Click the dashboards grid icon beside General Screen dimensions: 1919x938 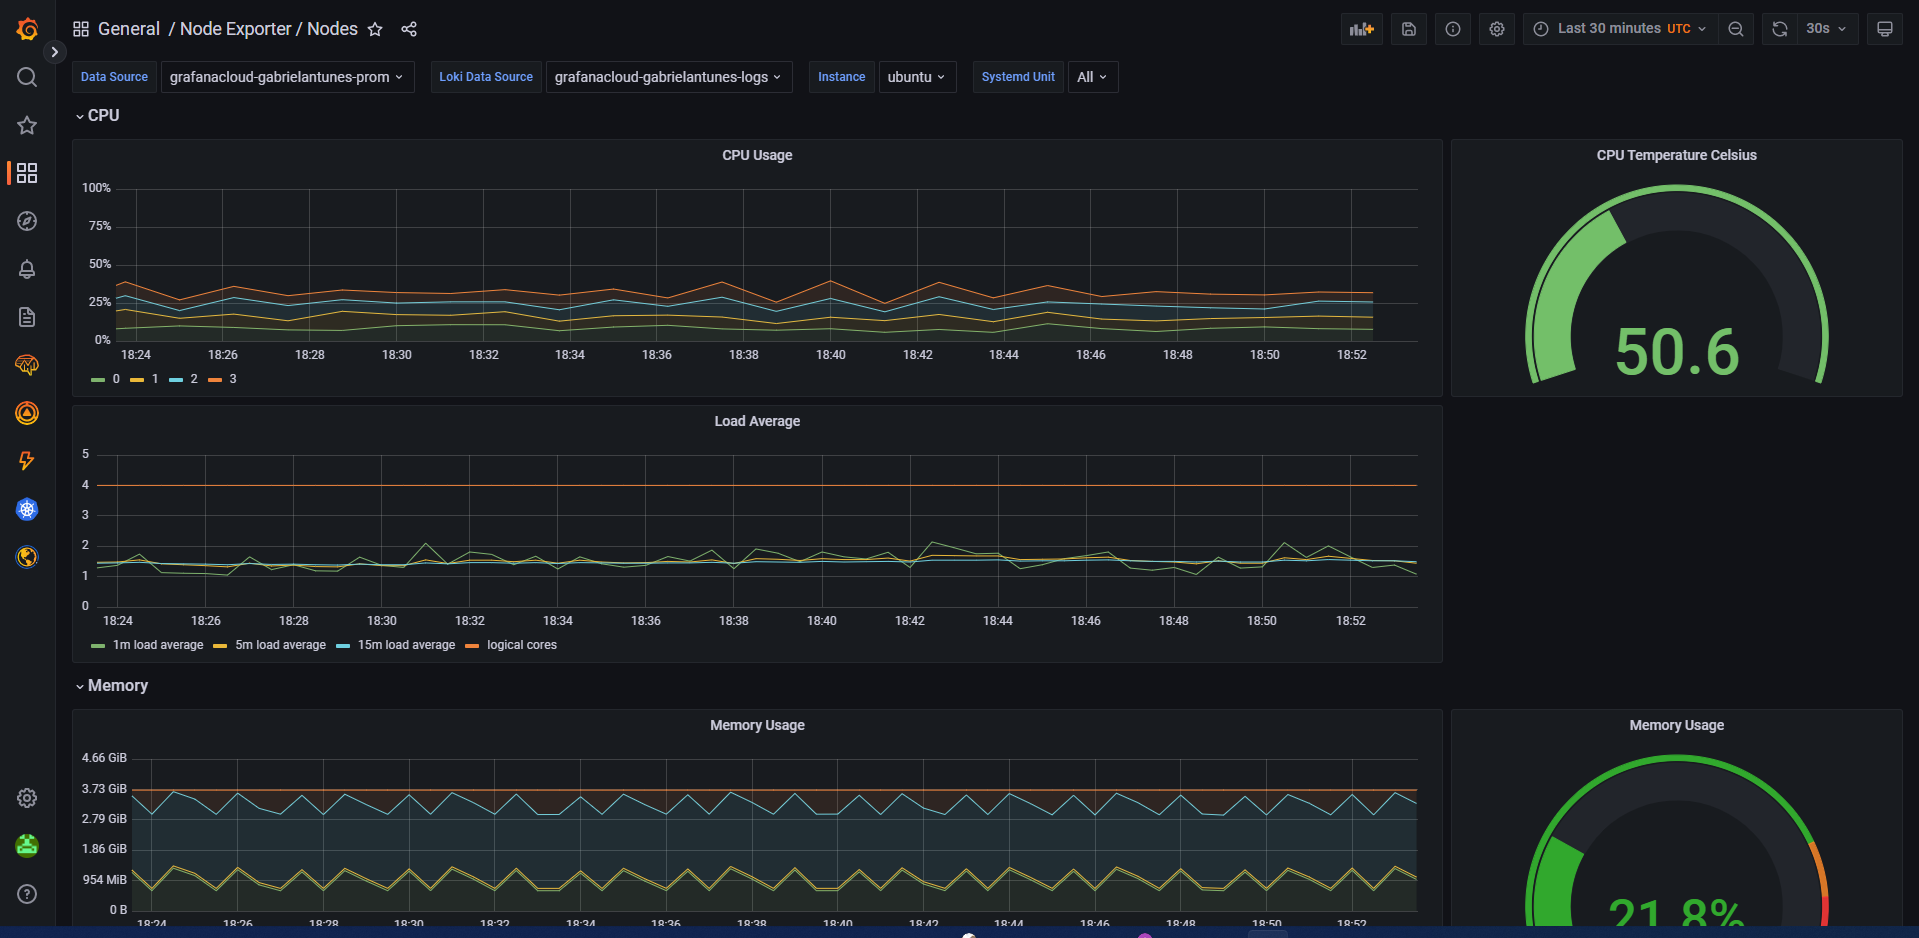[81, 29]
